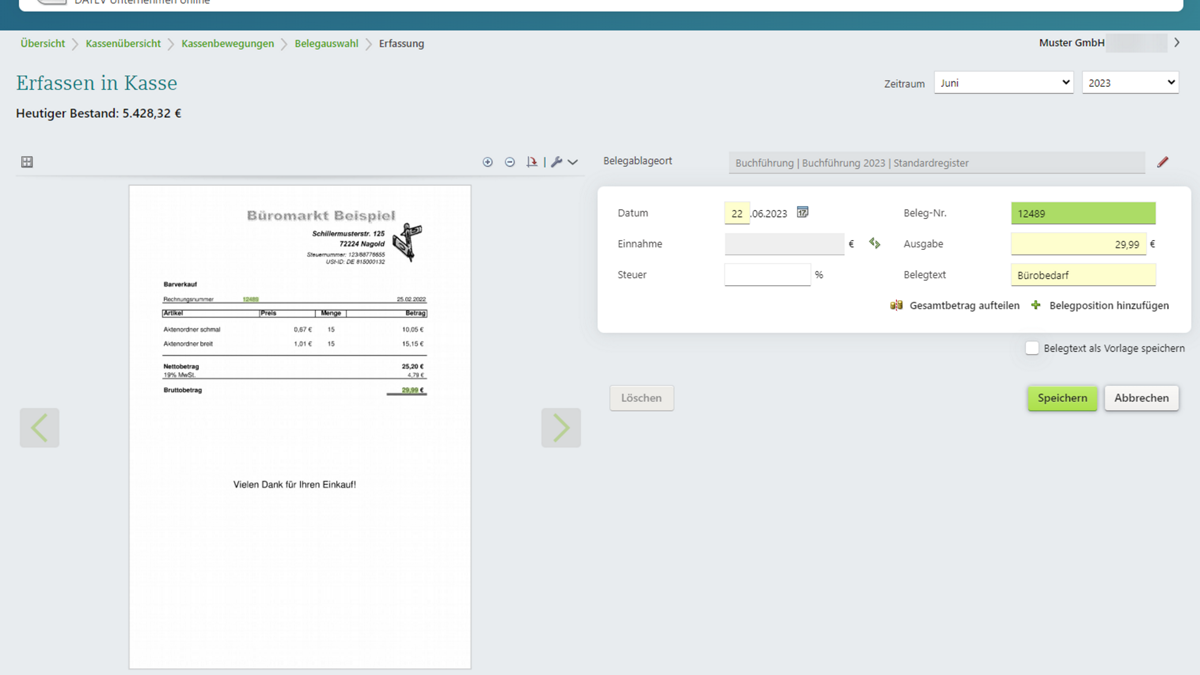The image size is (1200, 675).
Task: Focus the Beleg-Nr. field
Action: (1084, 213)
